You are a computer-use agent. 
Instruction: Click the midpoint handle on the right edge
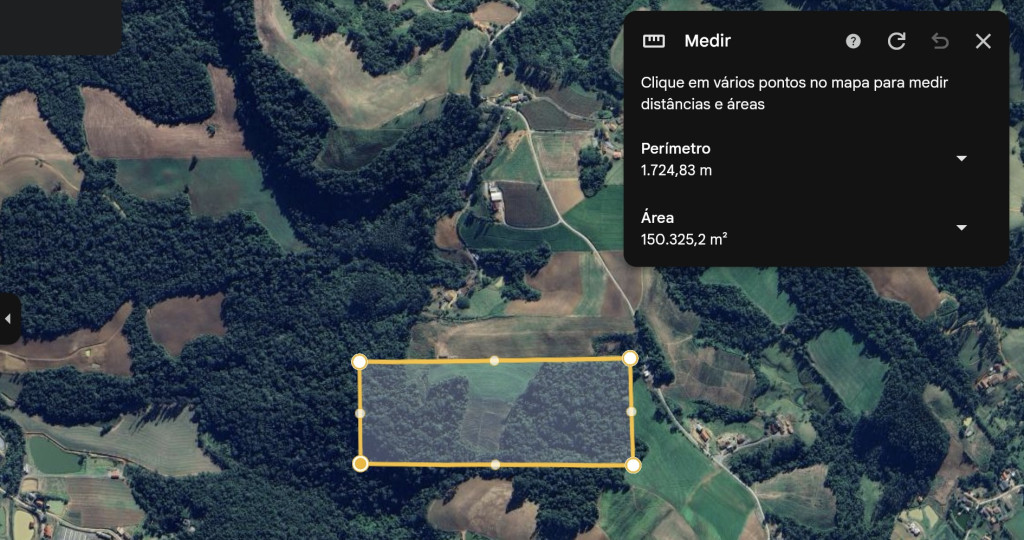(x=631, y=411)
